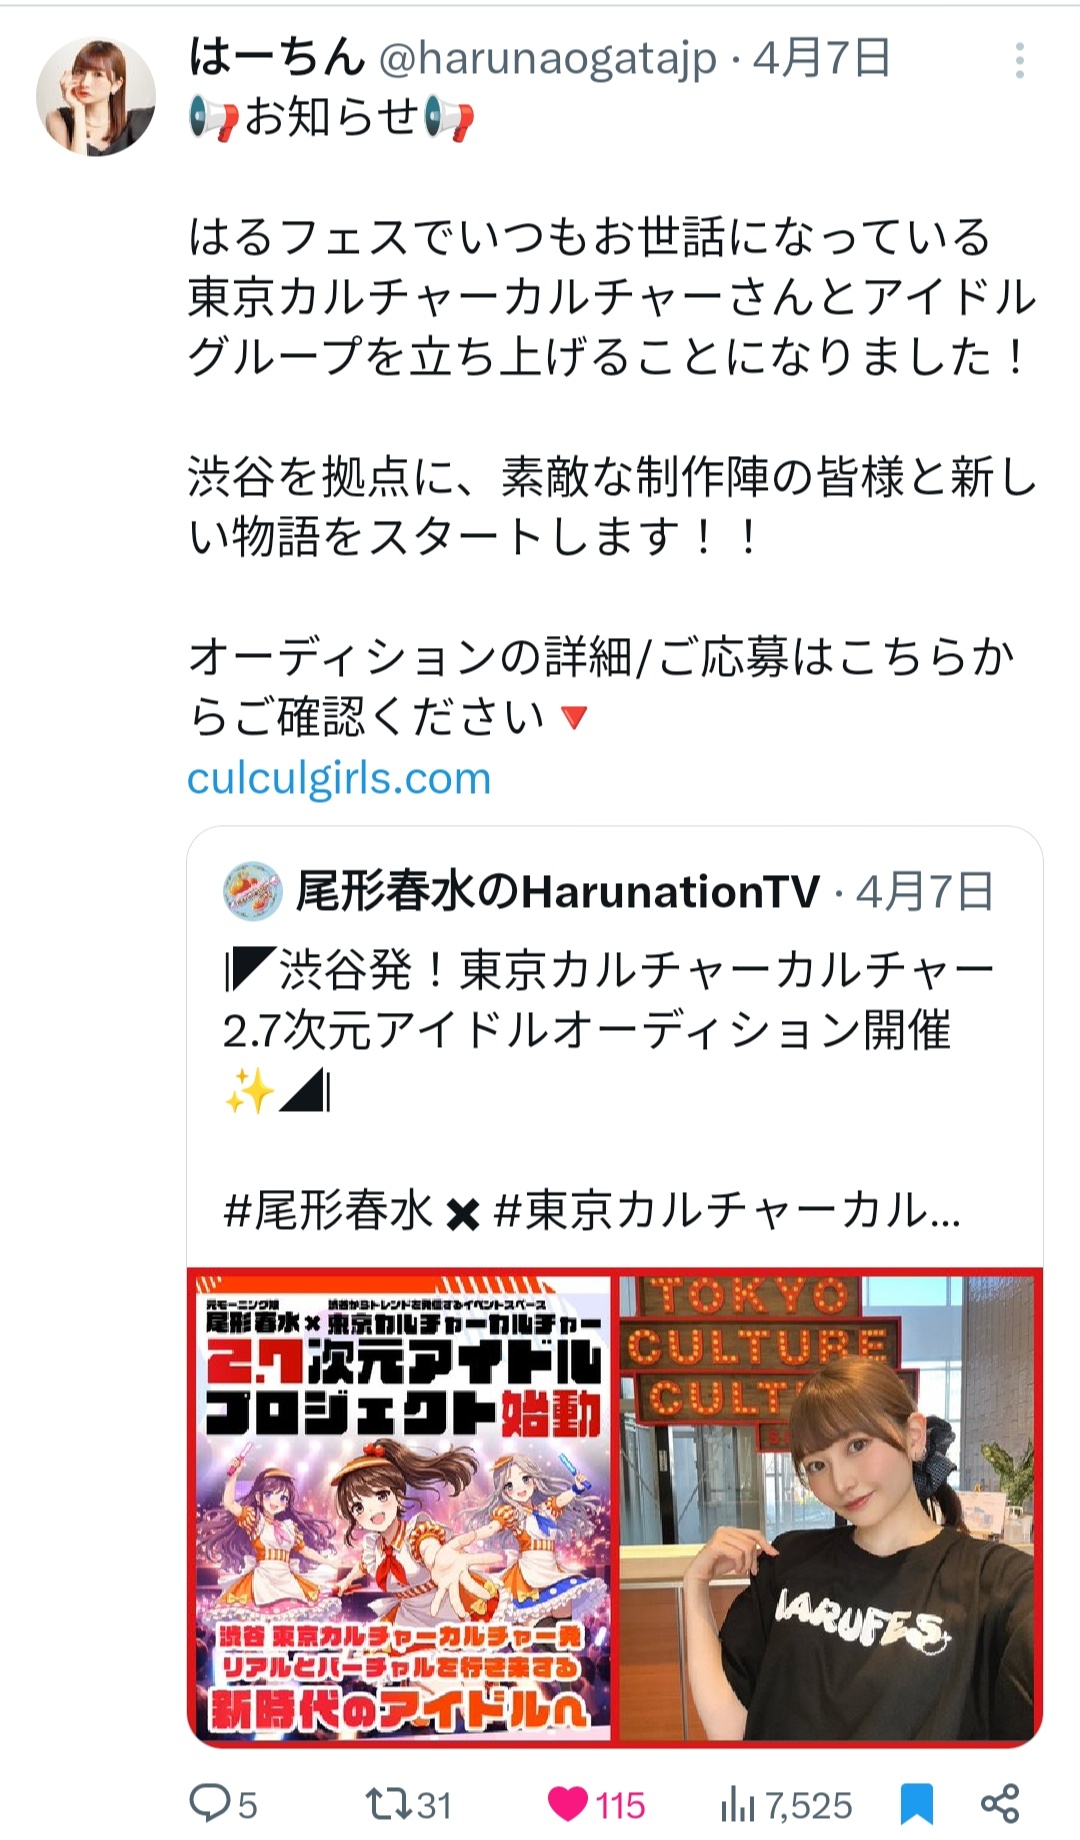Open the はーちん profile avatar
Viewport: 1080px width, 1840px height.
tap(96, 97)
